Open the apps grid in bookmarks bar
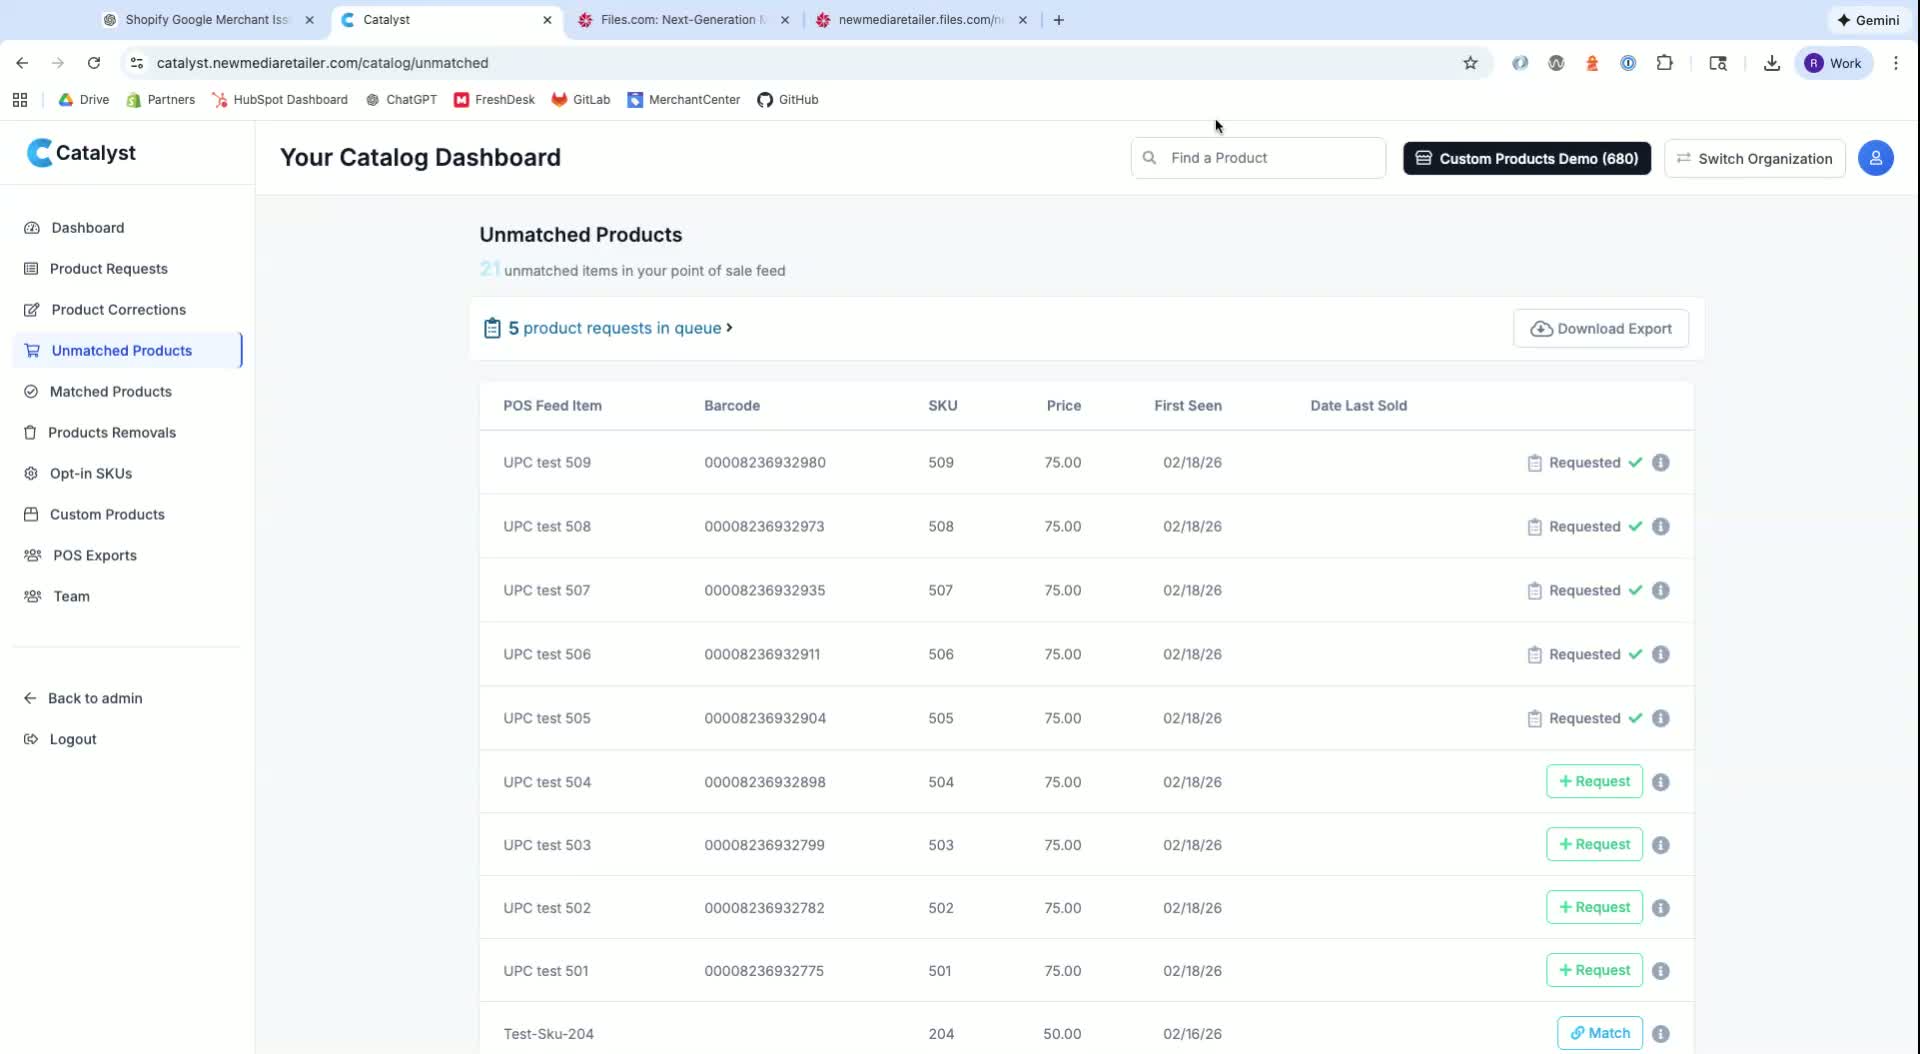This screenshot has width=1920, height=1054. coord(20,100)
